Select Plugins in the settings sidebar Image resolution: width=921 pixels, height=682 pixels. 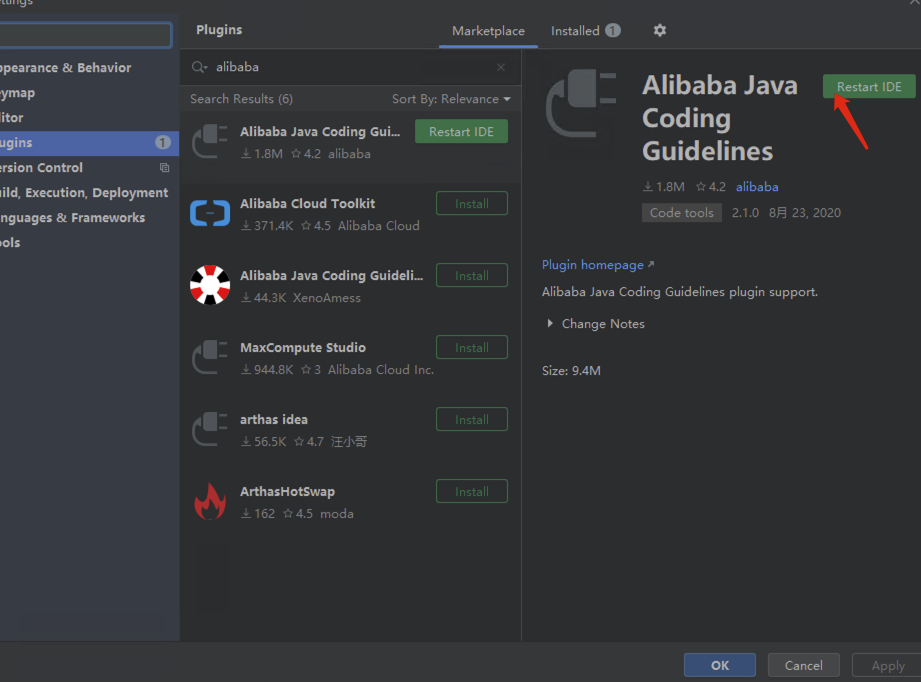coord(89,143)
